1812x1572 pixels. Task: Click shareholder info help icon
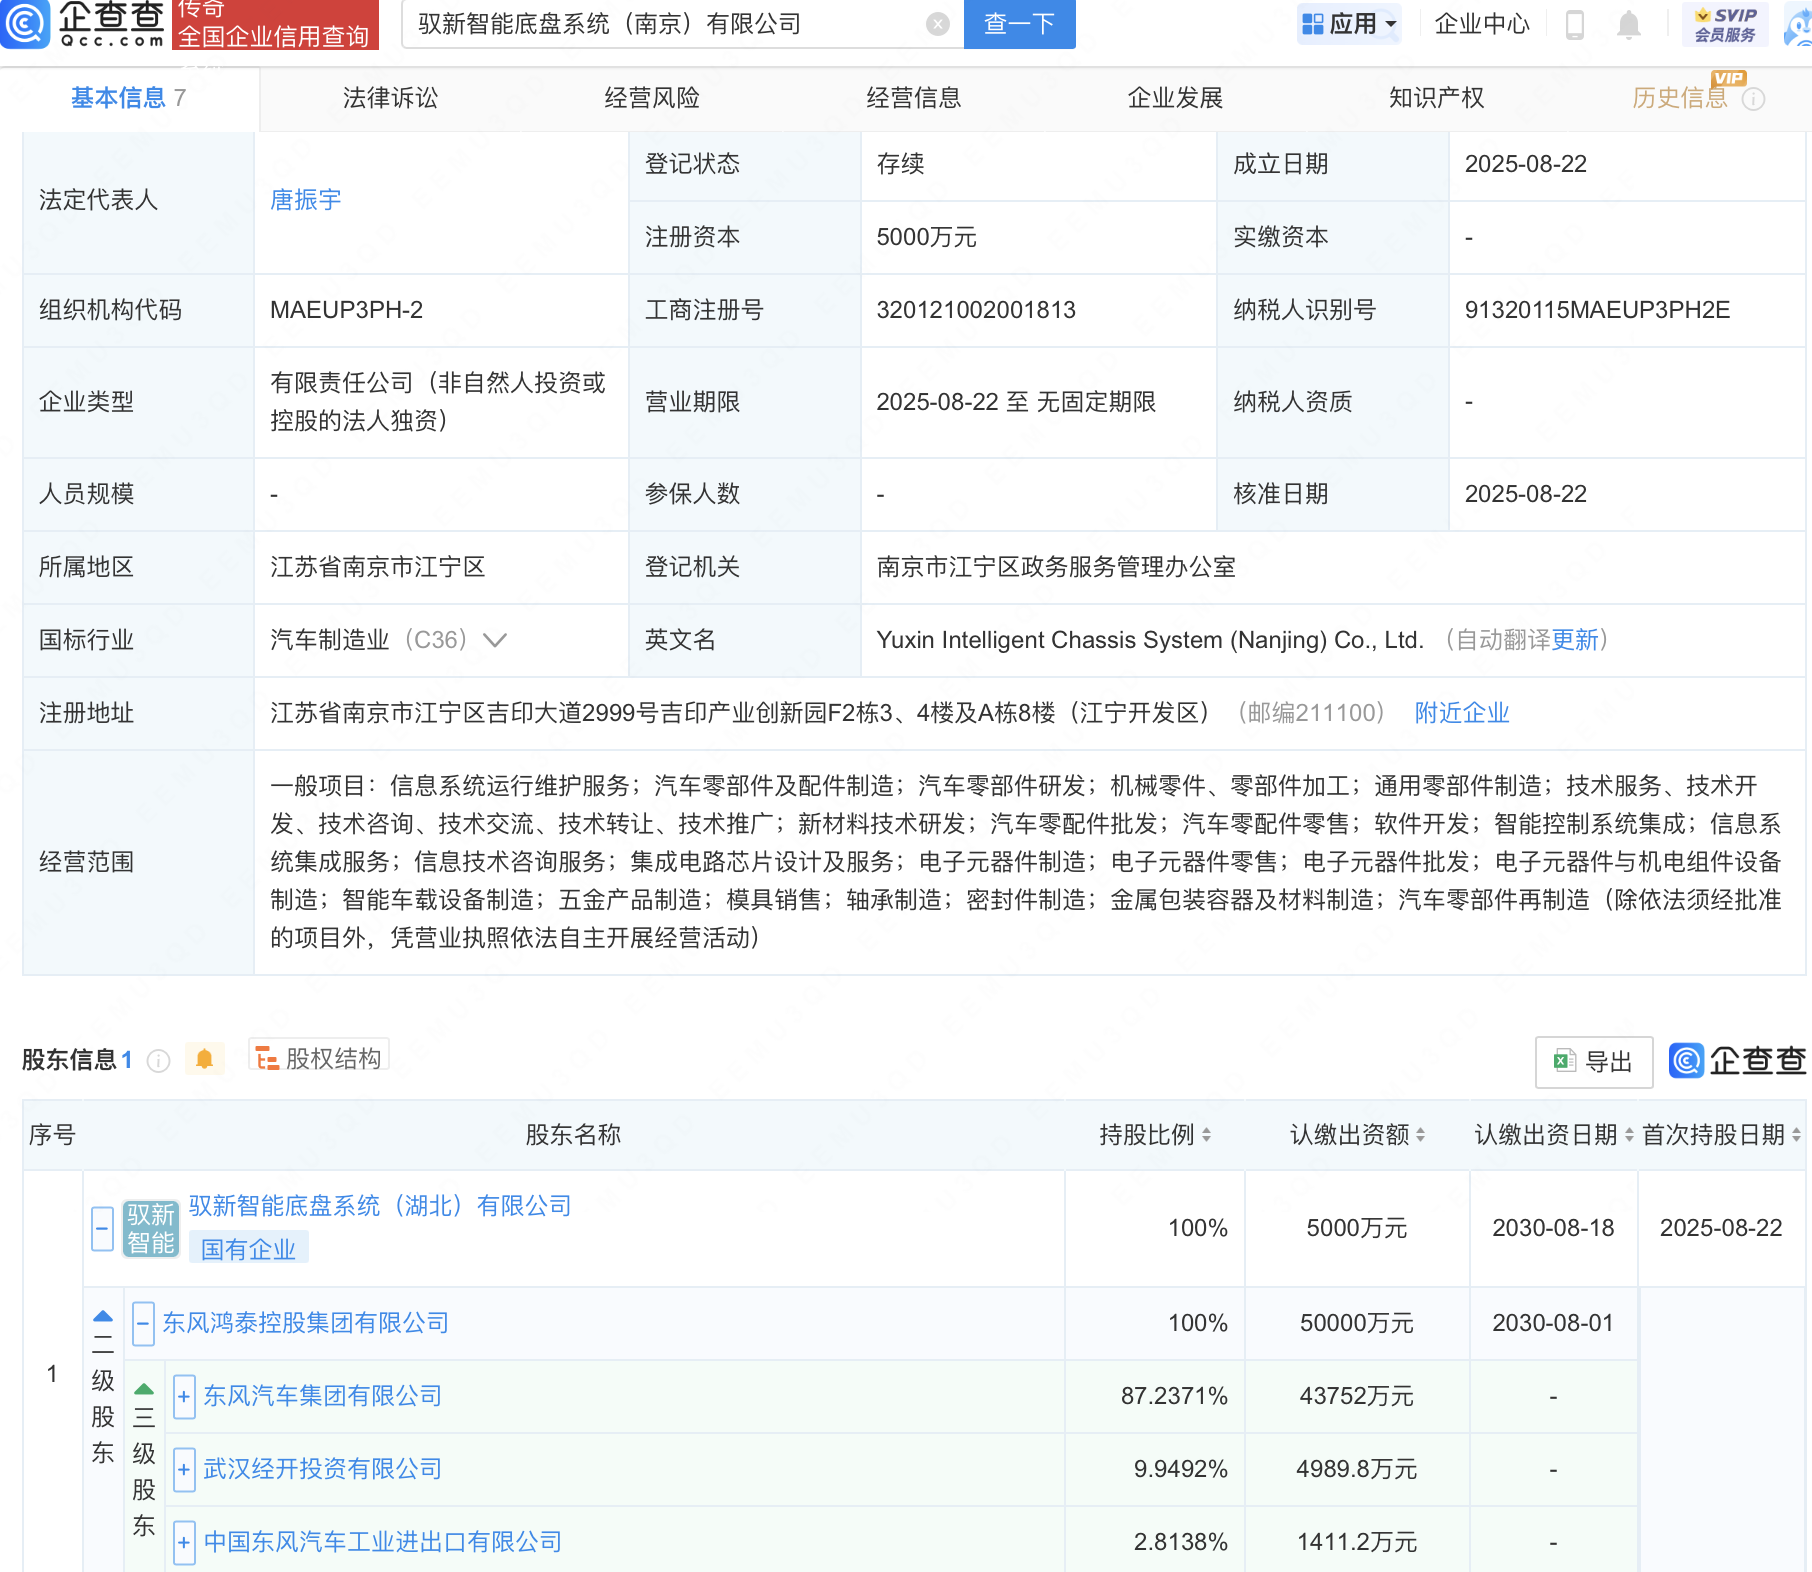coord(158,1060)
